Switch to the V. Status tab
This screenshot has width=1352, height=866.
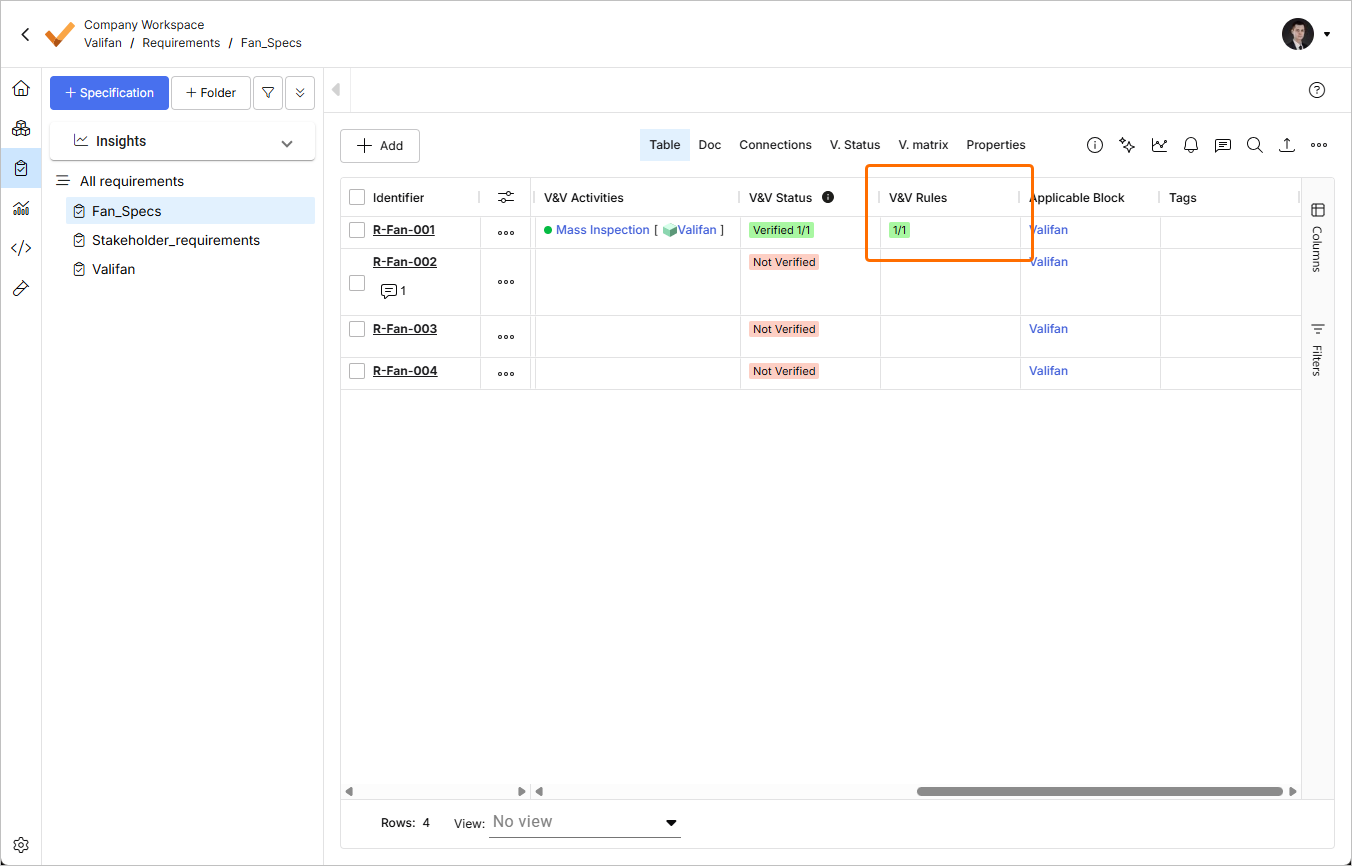pos(855,145)
